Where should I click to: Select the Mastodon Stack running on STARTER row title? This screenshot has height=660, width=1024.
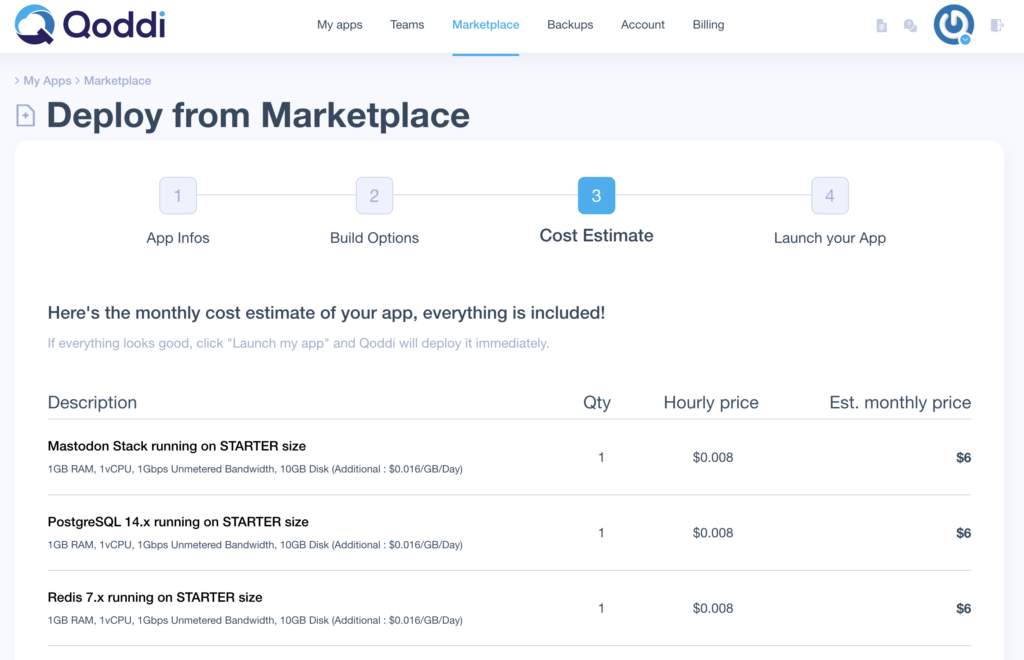[177, 446]
